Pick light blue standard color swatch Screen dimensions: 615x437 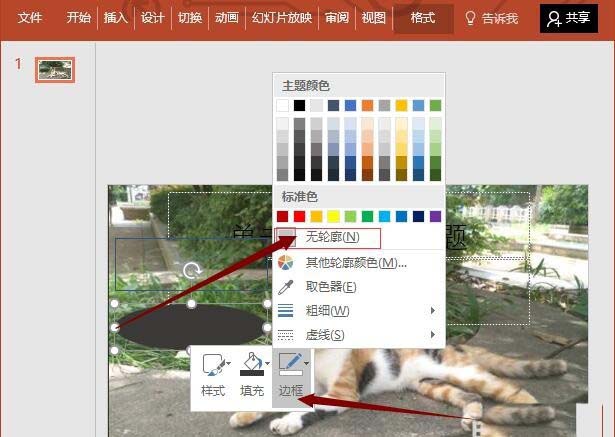pyautogui.click(x=384, y=216)
